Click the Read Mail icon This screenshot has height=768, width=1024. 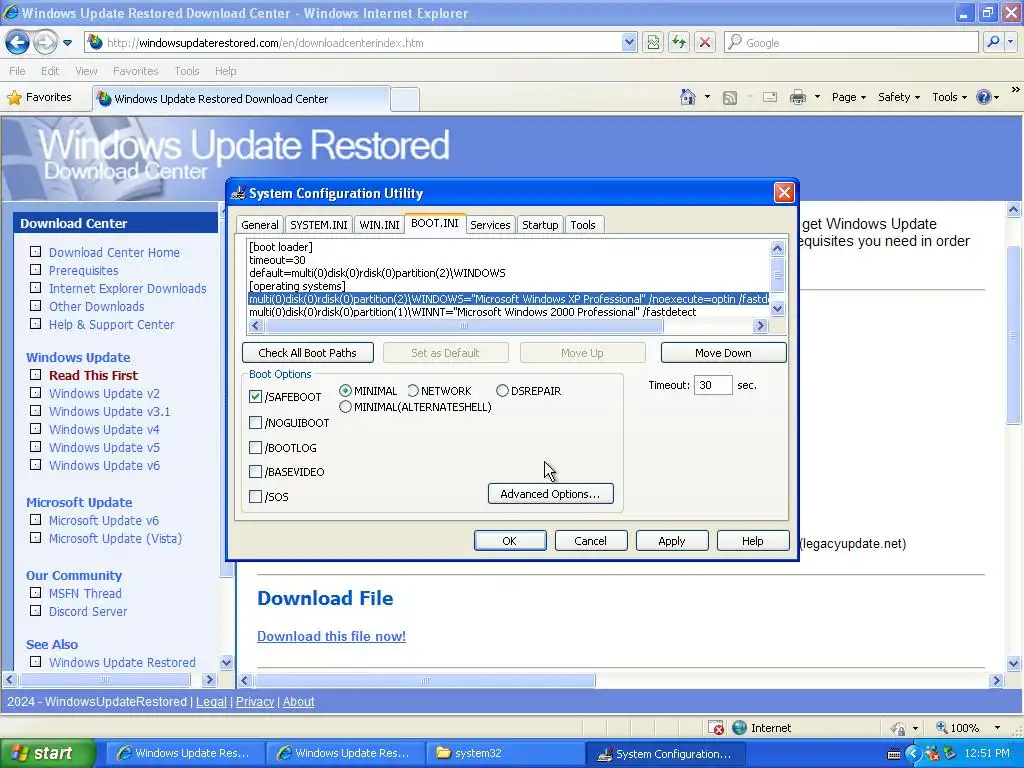pyautogui.click(x=770, y=97)
